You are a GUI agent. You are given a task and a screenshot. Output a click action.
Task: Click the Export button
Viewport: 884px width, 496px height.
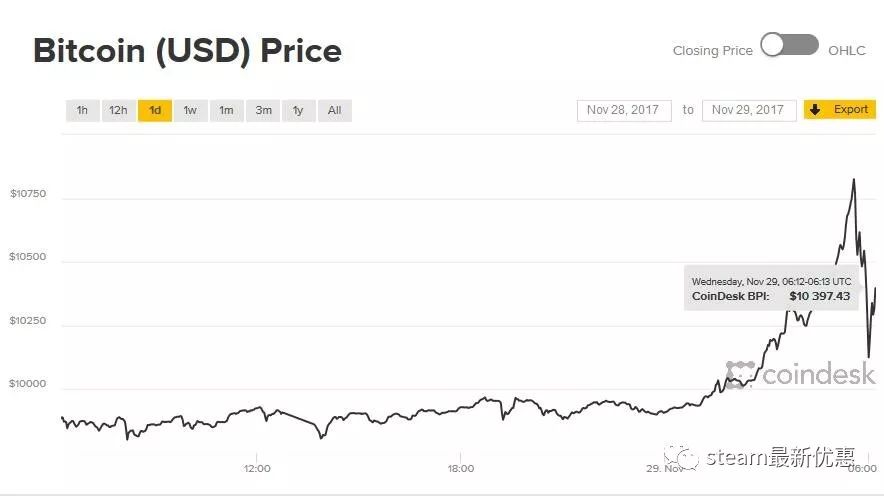(839, 110)
